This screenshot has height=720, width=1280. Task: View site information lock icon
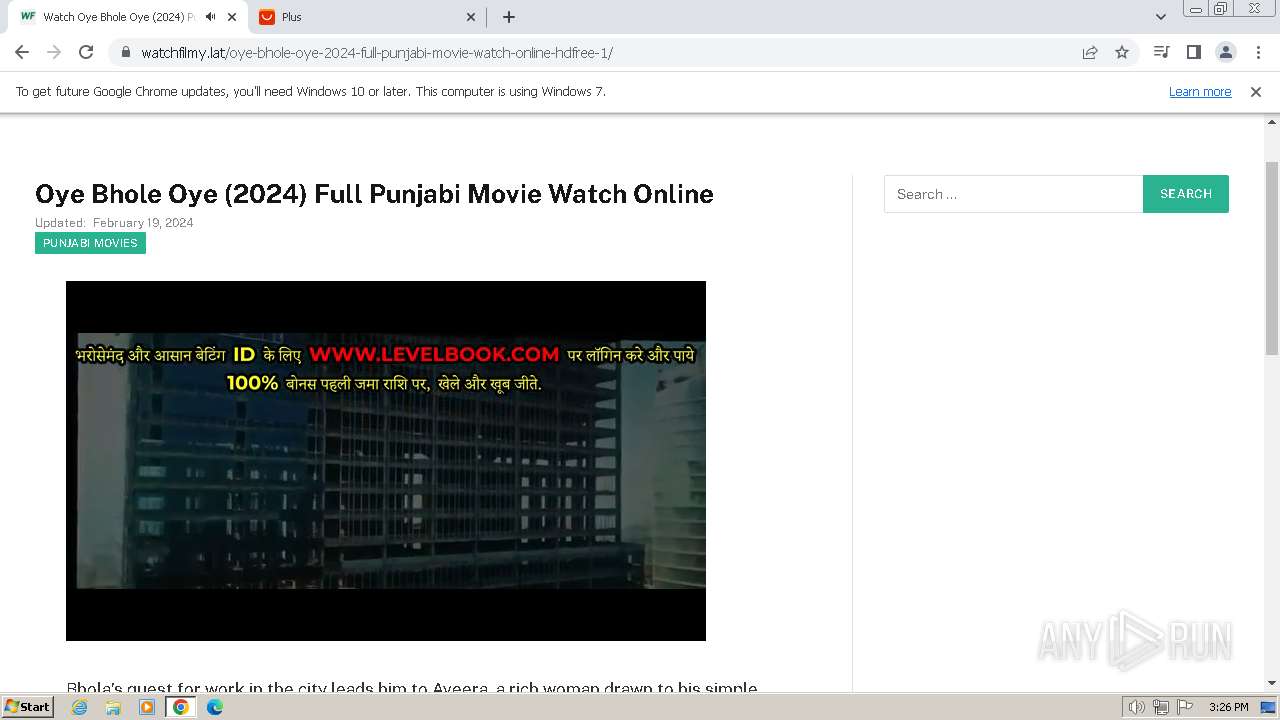(x=125, y=52)
